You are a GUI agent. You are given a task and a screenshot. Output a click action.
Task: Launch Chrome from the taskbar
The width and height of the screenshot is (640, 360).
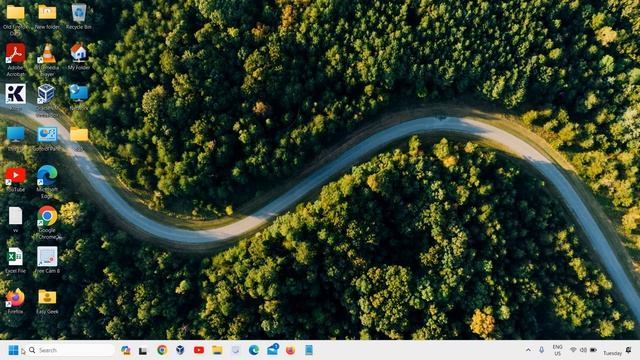(x=162, y=350)
